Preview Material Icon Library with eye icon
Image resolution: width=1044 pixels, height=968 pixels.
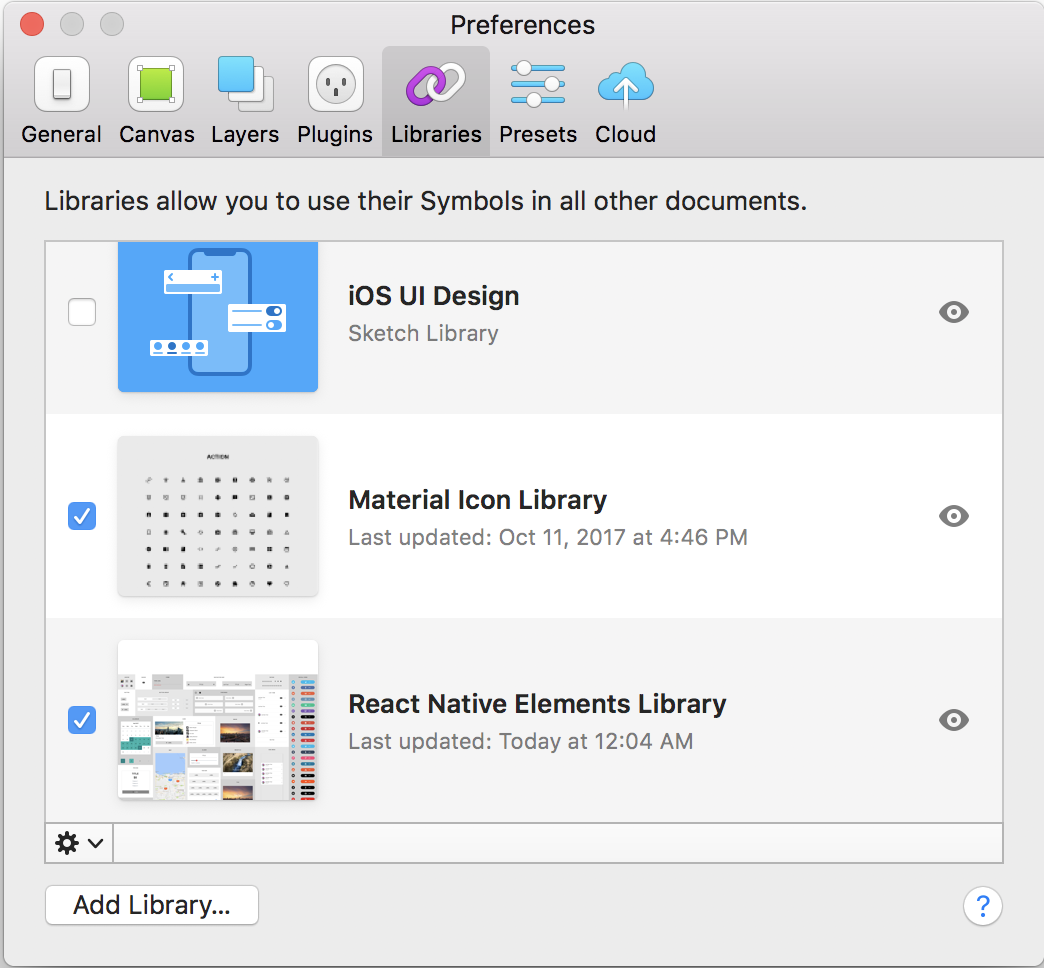(953, 516)
